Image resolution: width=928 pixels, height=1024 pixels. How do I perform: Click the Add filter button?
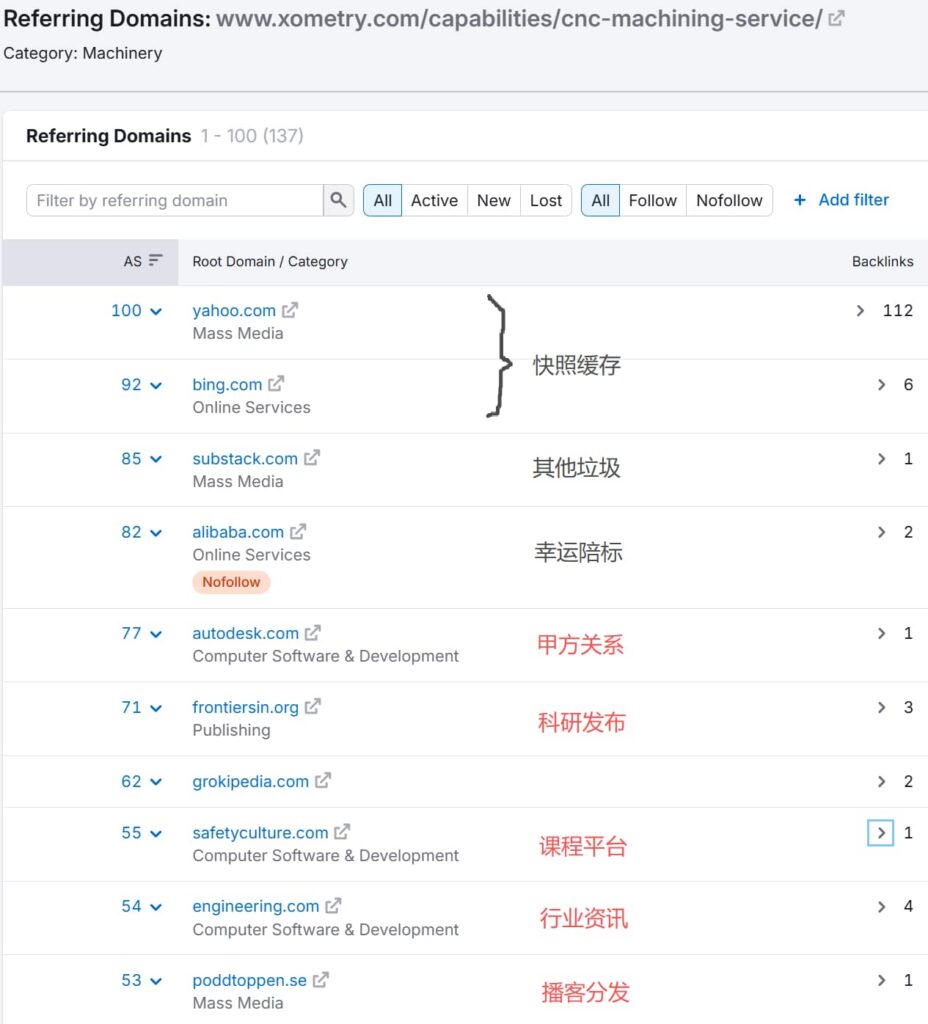[x=841, y=200]
